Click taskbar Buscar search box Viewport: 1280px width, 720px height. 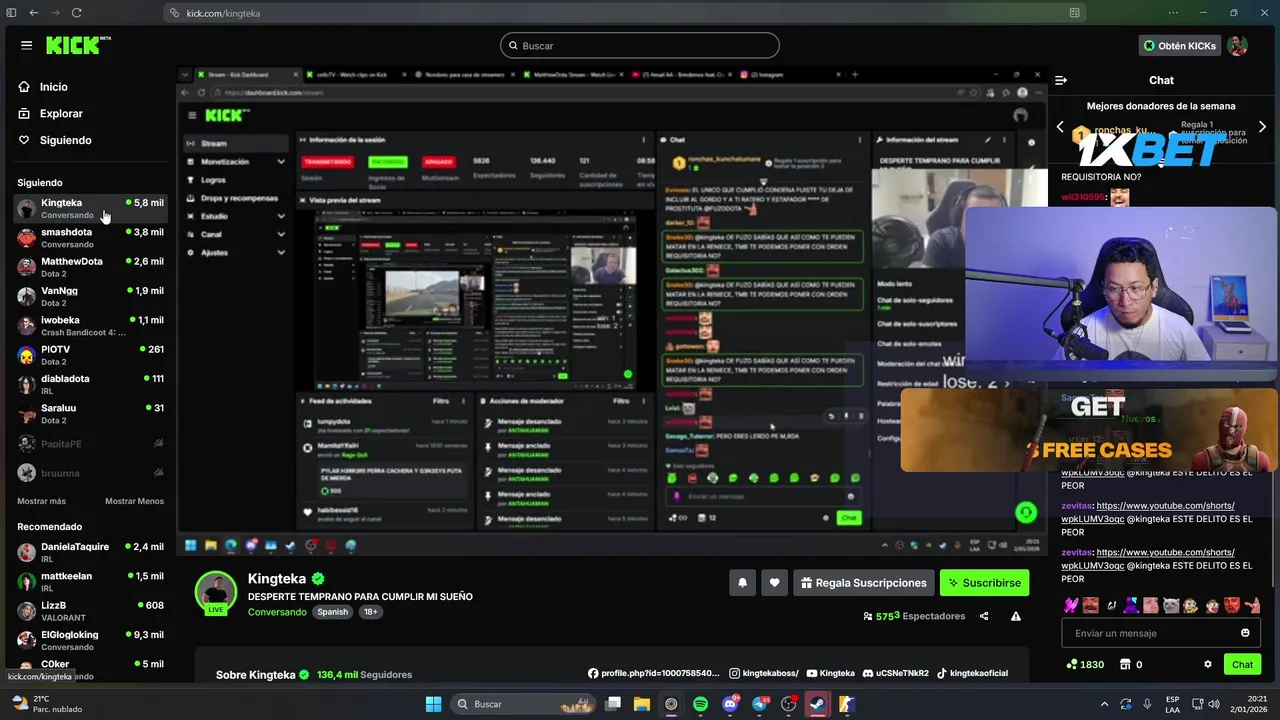pyautogui.click(x=525, y=704)
